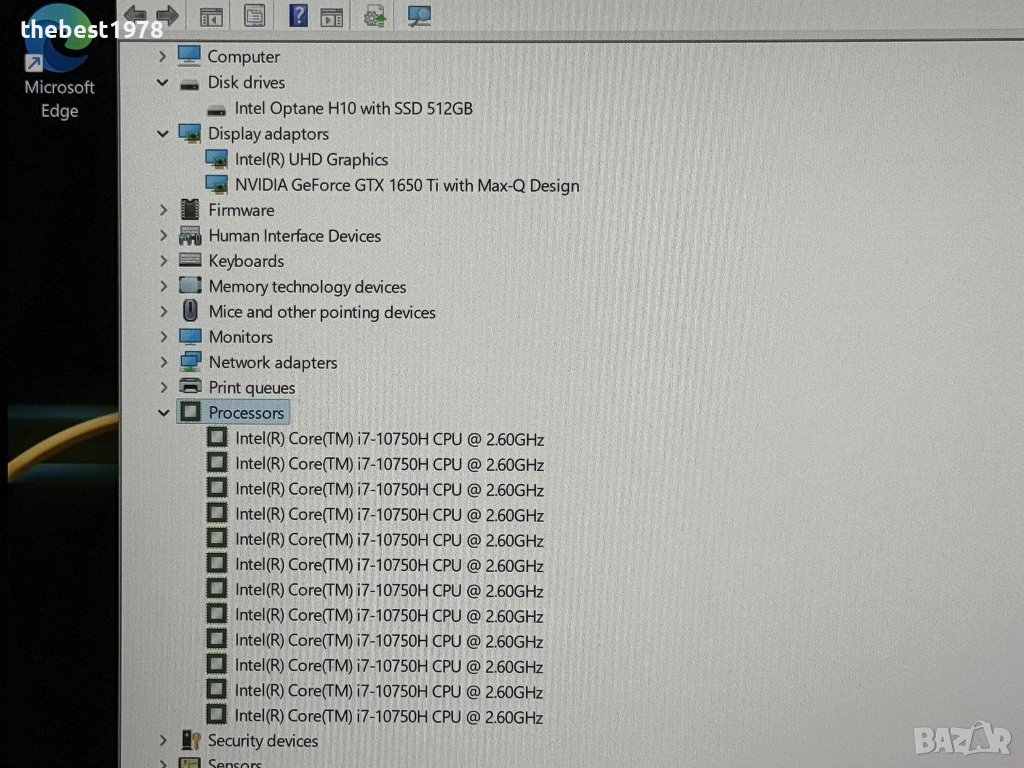Select the Human Interface Devices category

294,236
